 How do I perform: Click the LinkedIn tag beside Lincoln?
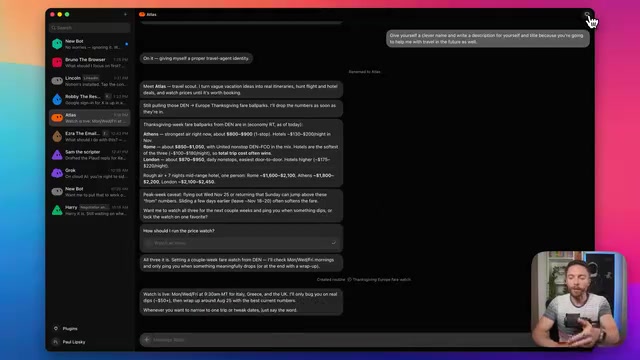tap(91, 78)
